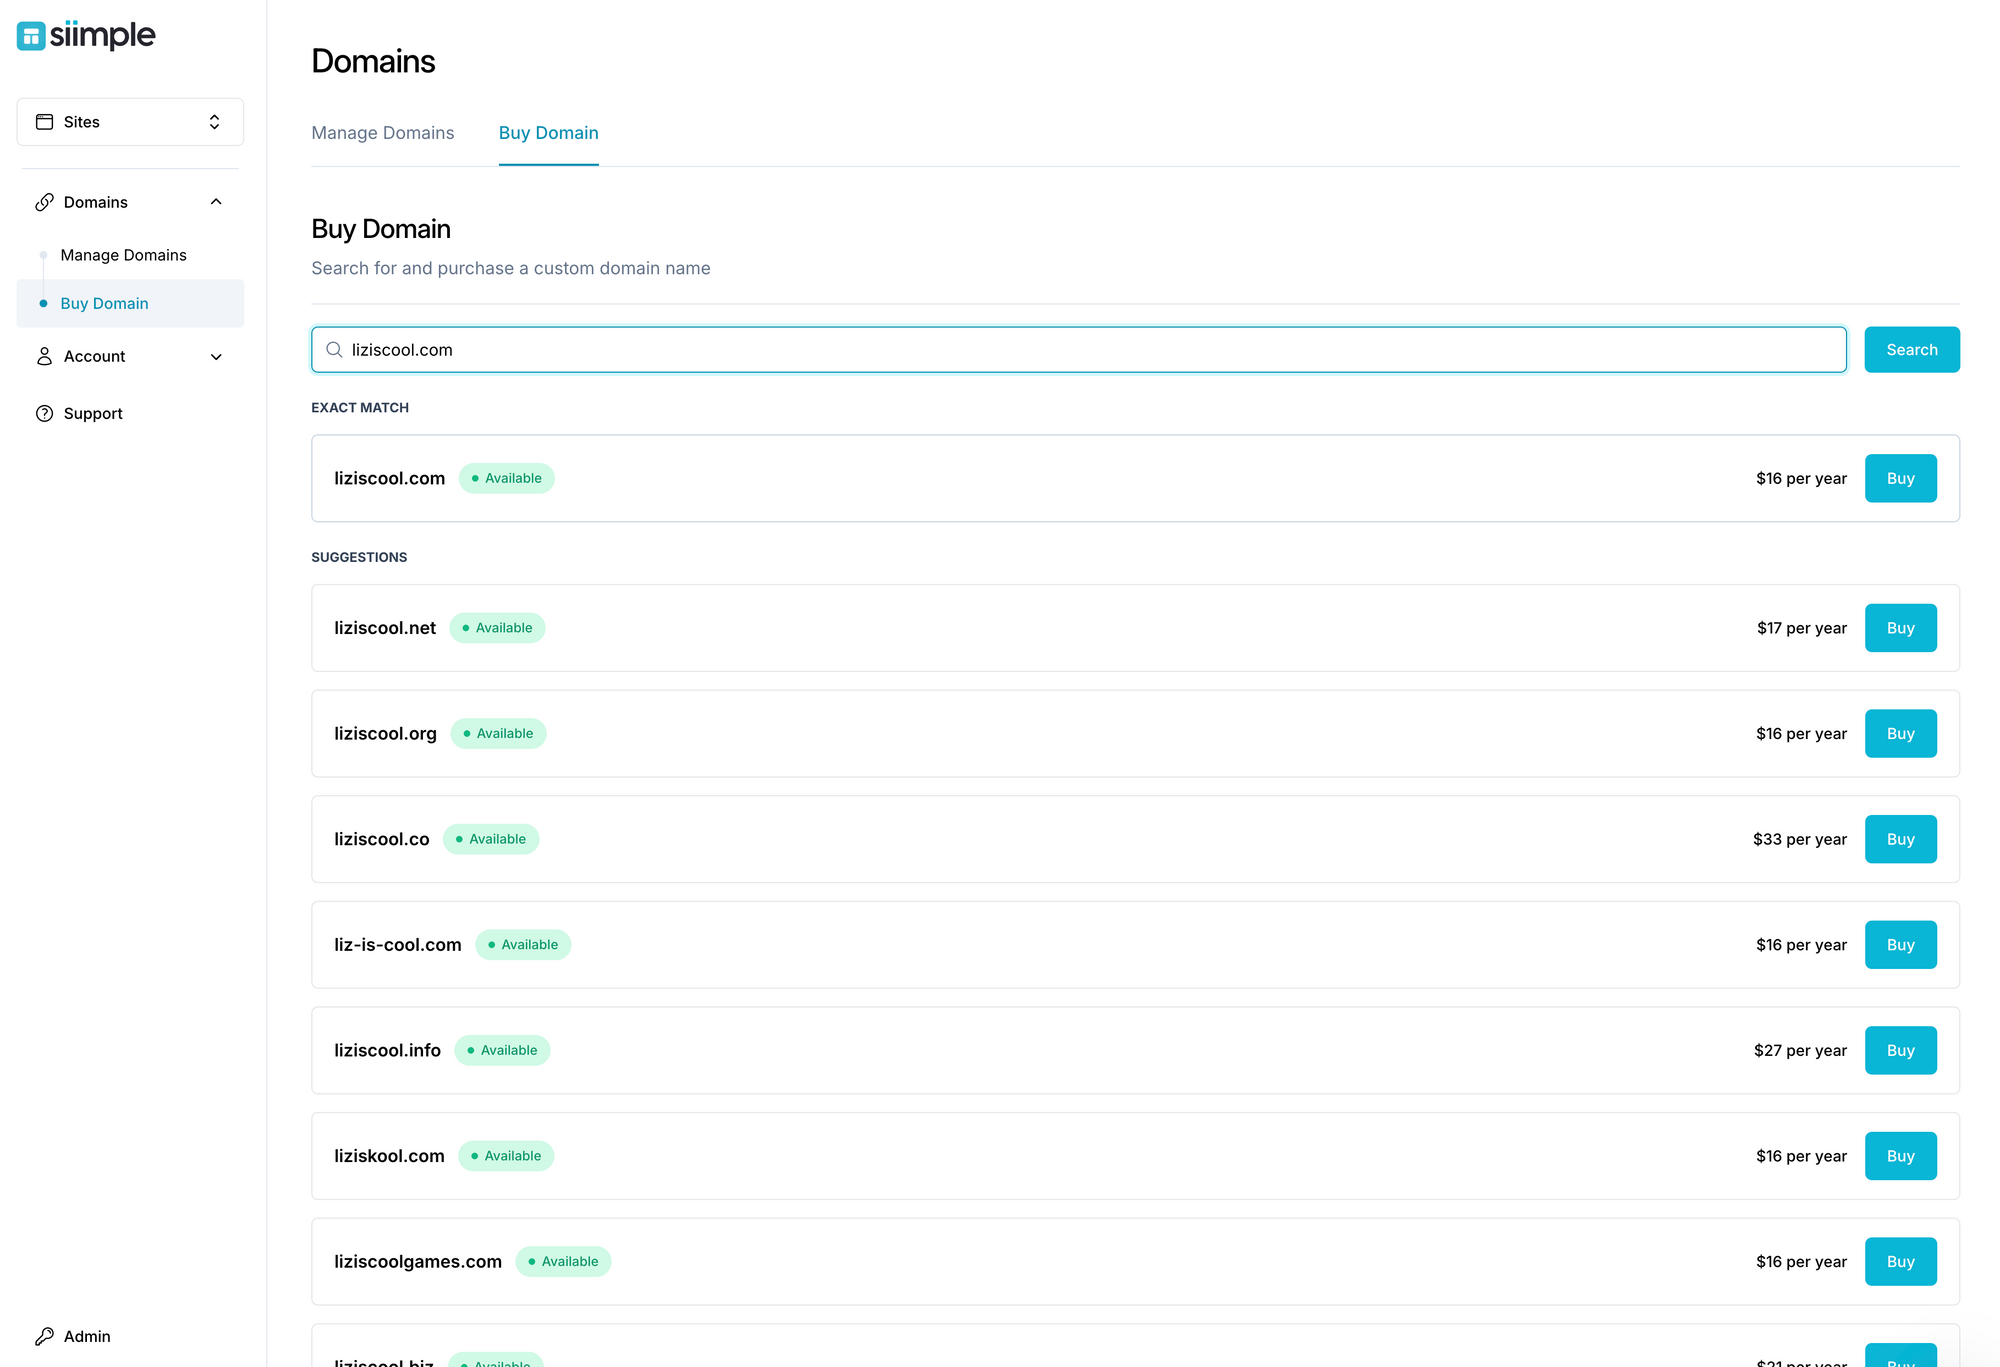Click Available badge for liziscool.net
Viewport: 2000px width, 1367px height.
(497, 628)
